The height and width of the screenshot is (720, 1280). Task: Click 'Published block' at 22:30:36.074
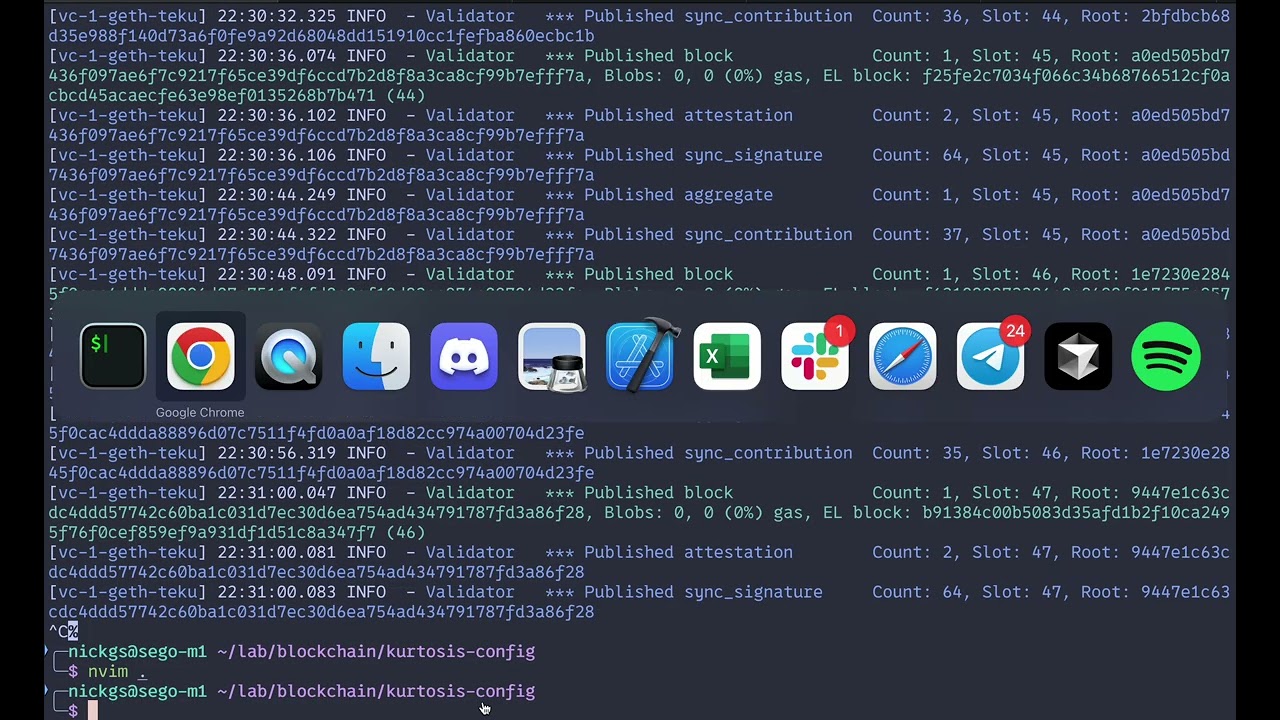point(658,56)
